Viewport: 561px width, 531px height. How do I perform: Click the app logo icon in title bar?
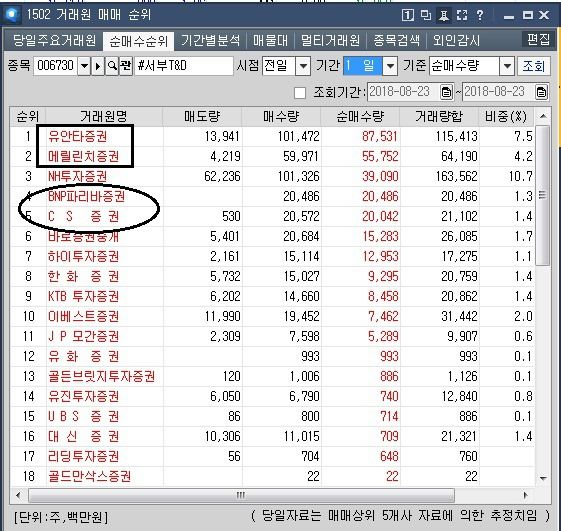12,14
